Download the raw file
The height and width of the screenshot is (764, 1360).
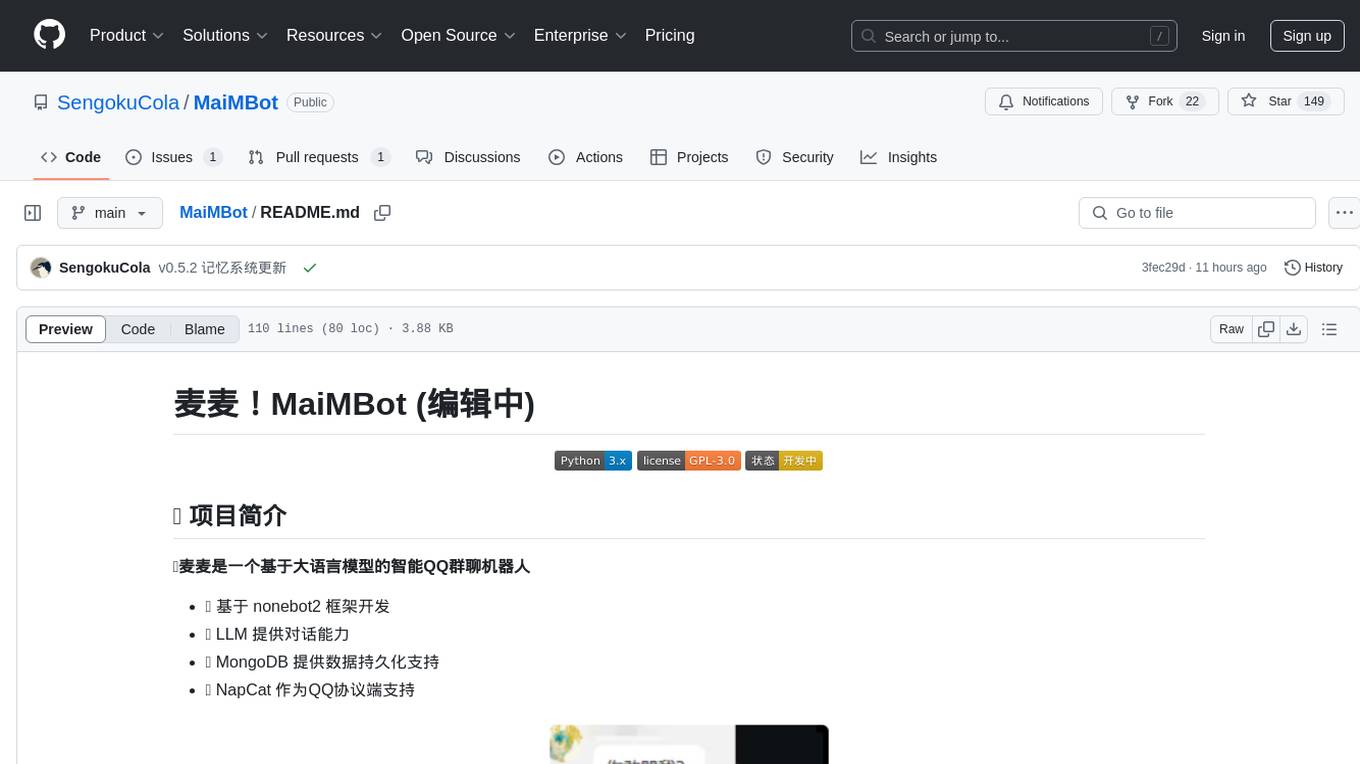pos(1294,329)
